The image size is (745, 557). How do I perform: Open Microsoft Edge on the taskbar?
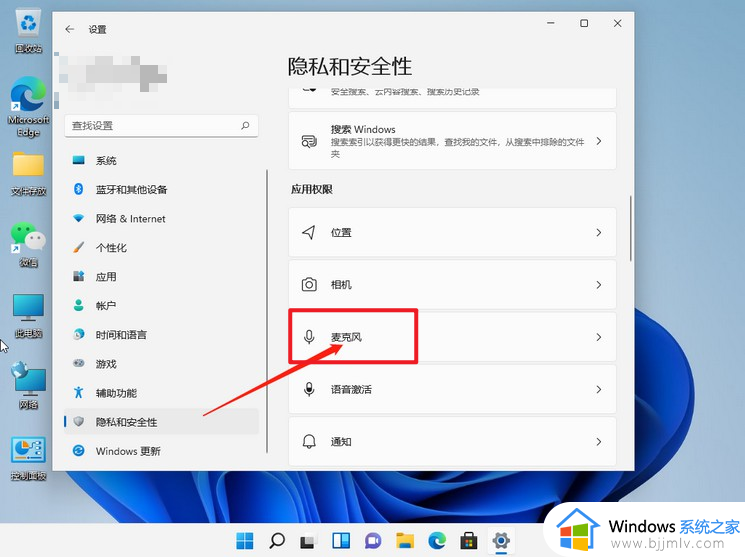(437, 540)
